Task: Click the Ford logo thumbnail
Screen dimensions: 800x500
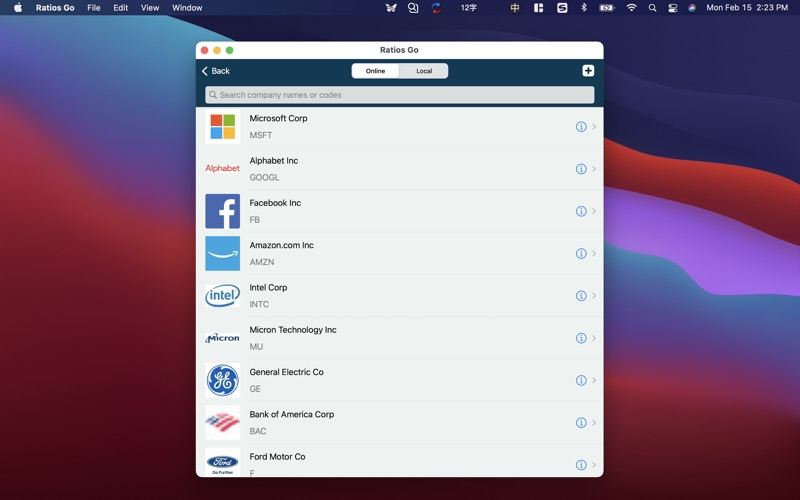Action: pos(222,462)
